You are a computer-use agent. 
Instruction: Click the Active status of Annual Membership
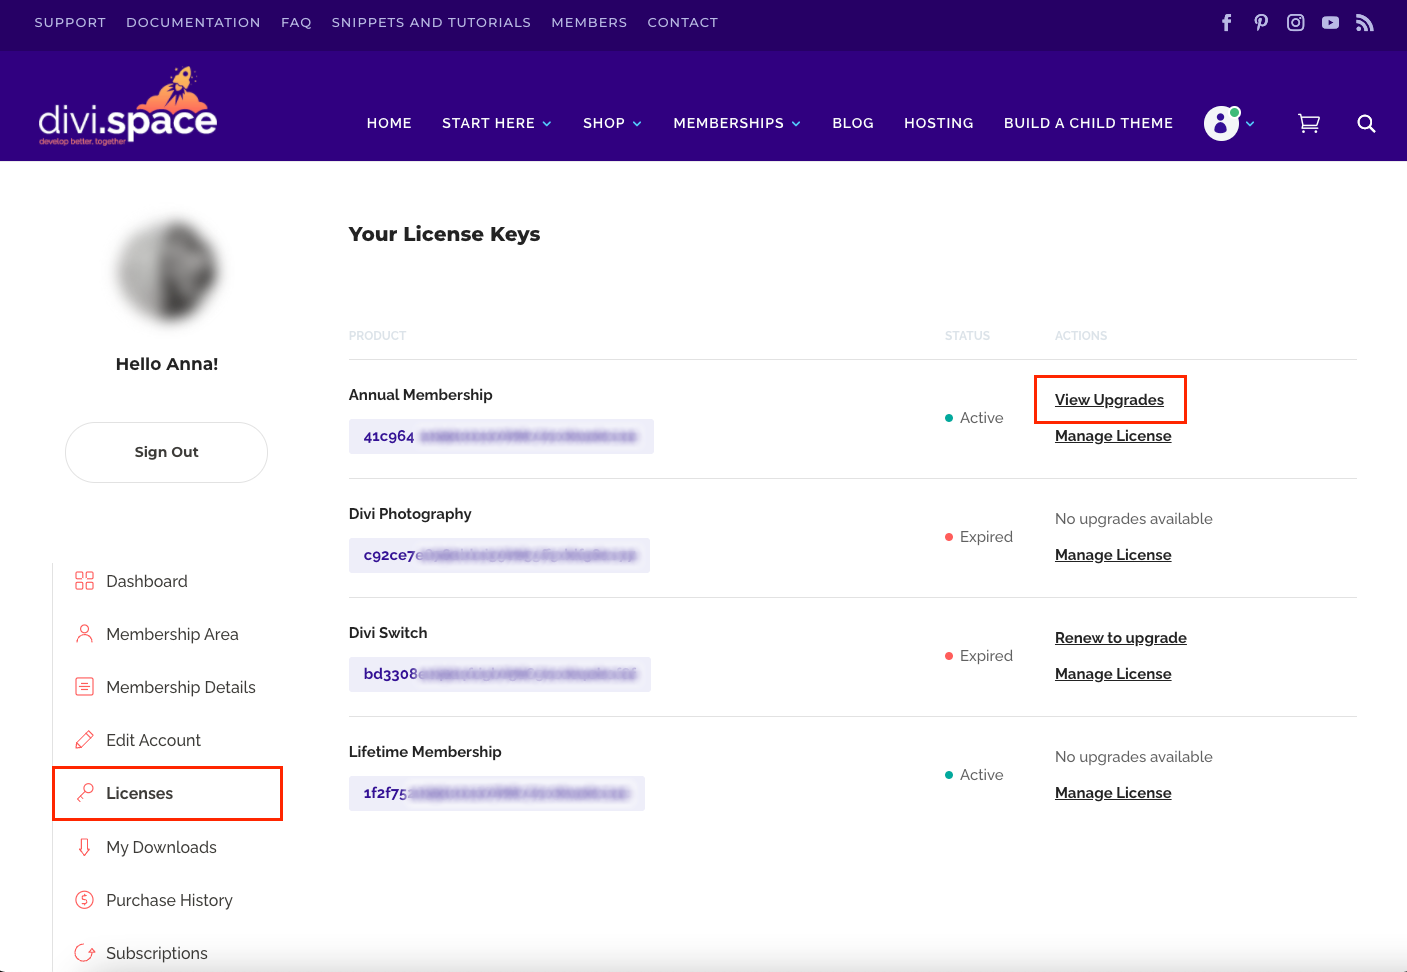click(974, 418)
